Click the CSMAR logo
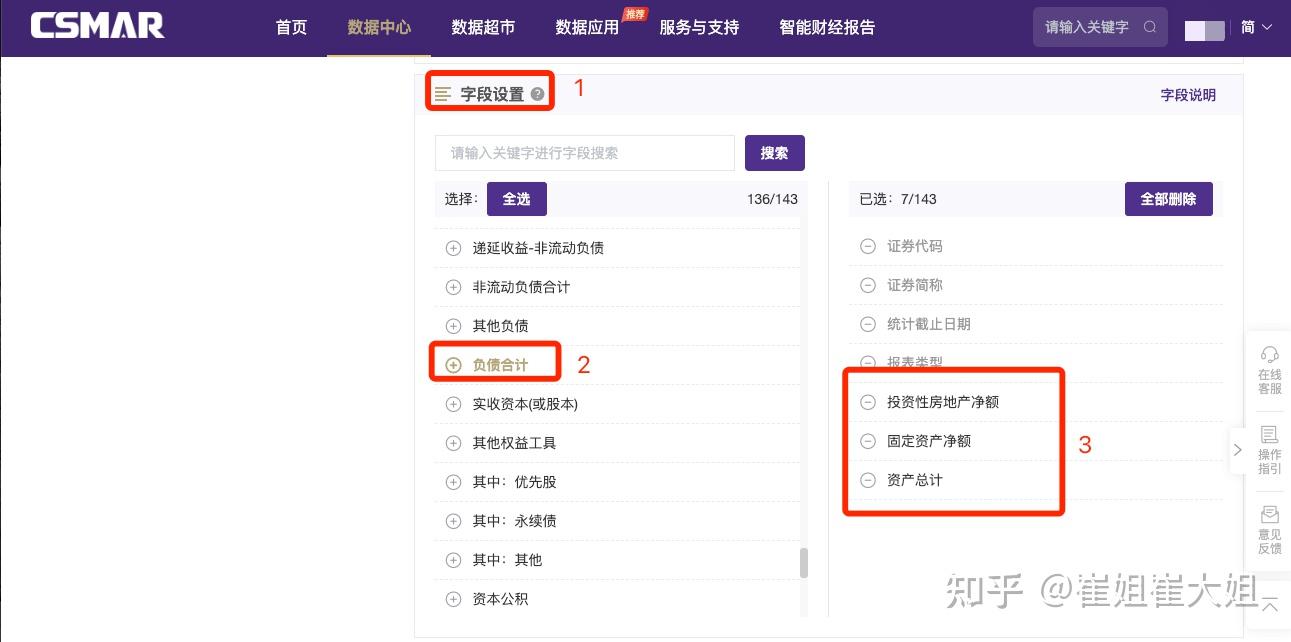1291x642 pixels. click(x=97, y=26)
